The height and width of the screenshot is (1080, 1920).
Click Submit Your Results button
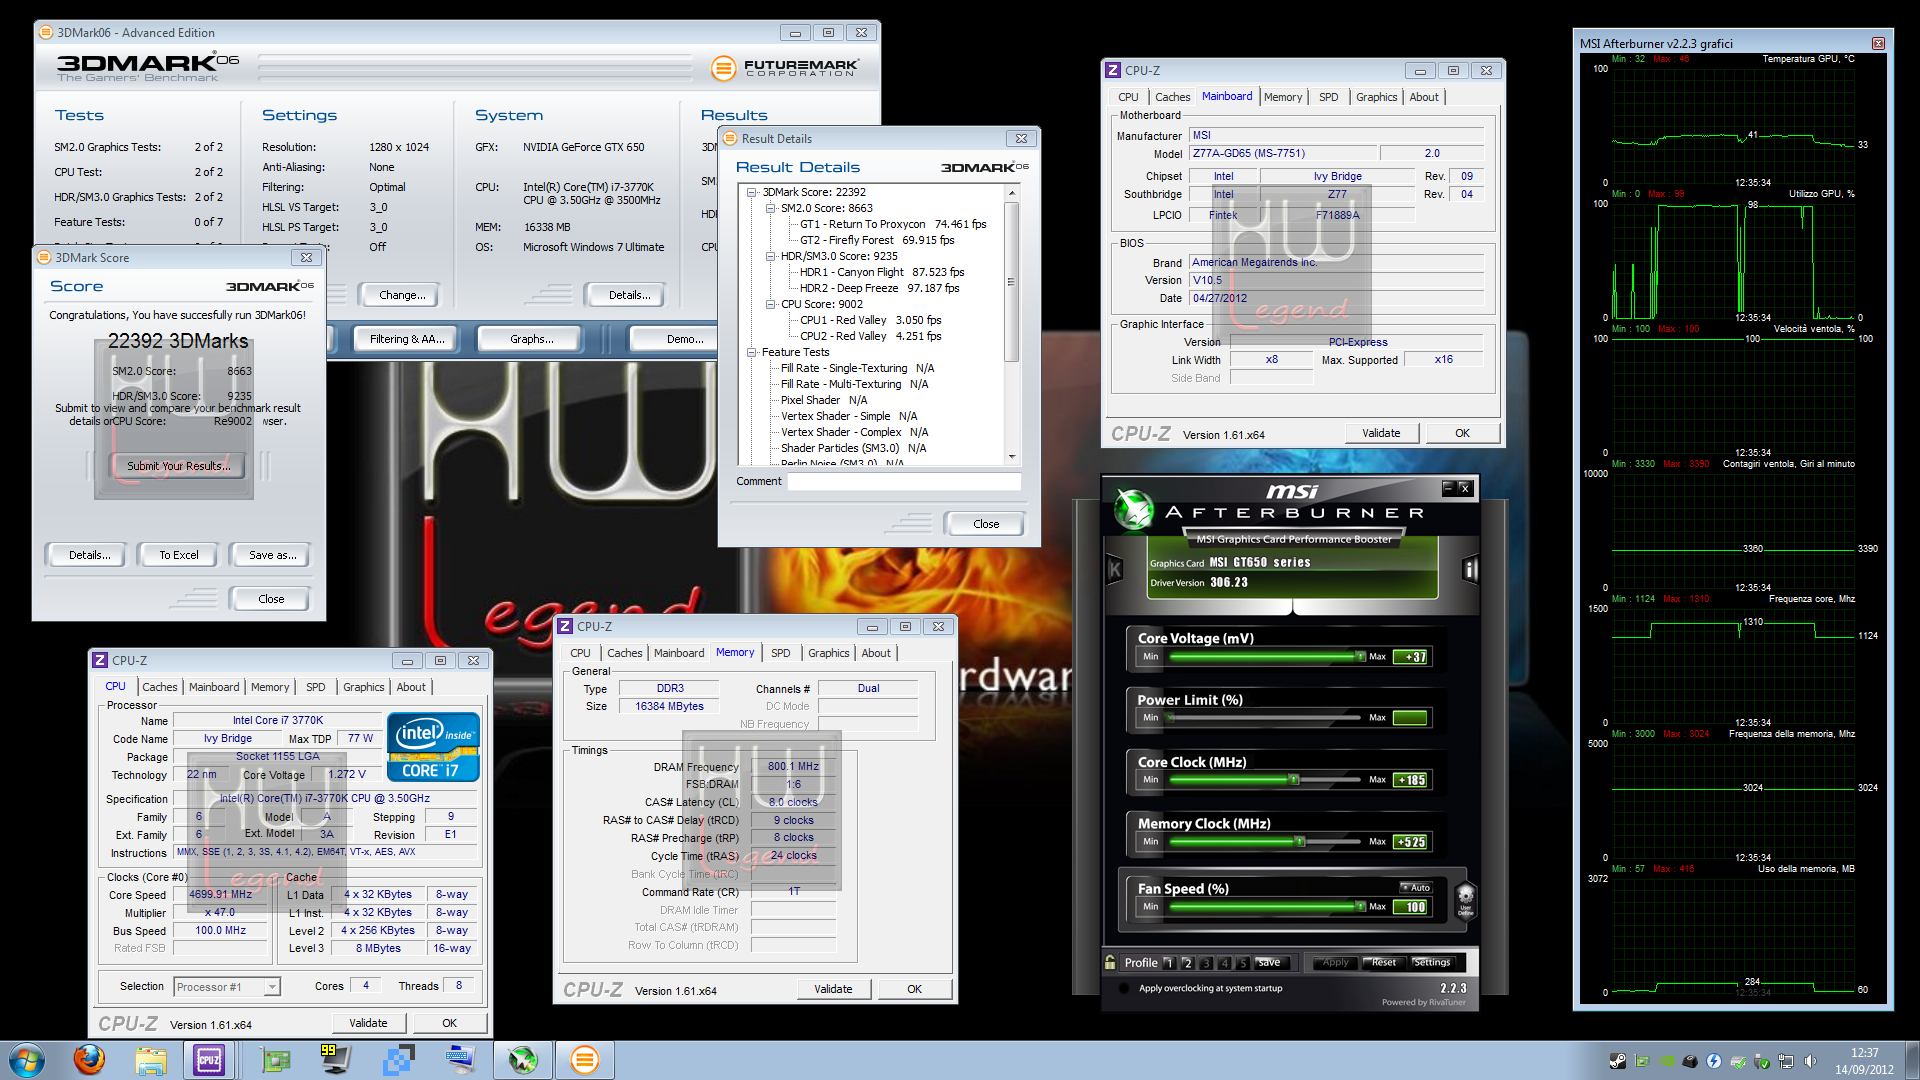click(178, 466)
